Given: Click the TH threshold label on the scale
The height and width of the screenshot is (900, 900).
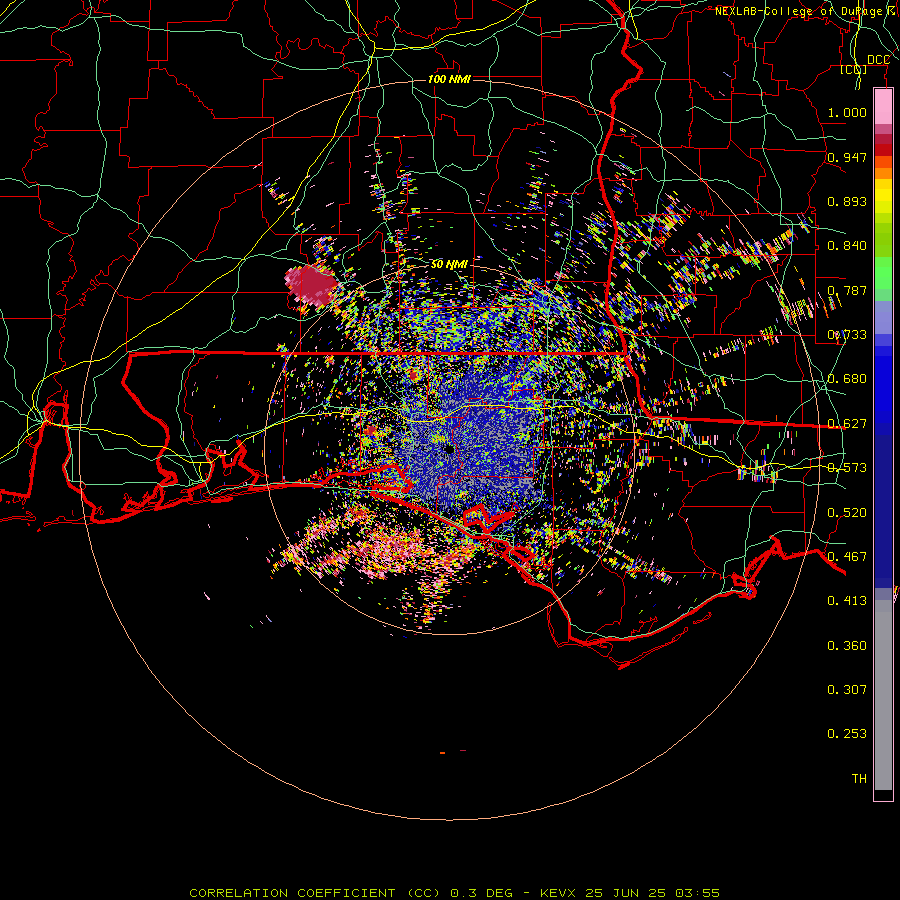Looking at the screenshot, I should 859,779.
